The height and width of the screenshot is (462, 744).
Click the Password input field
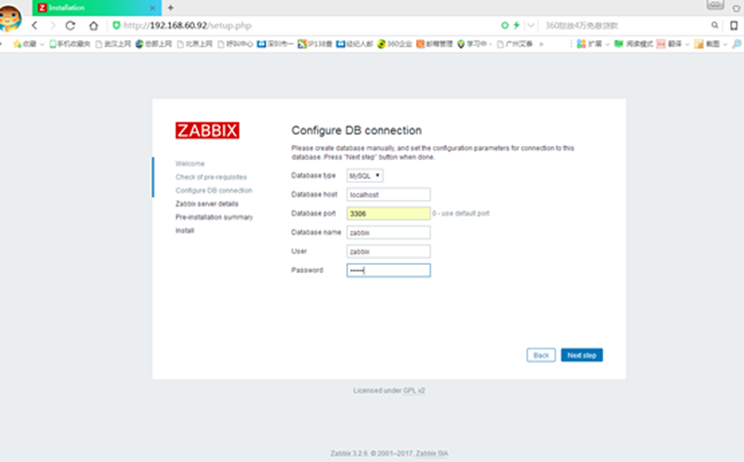pos(389,270)
